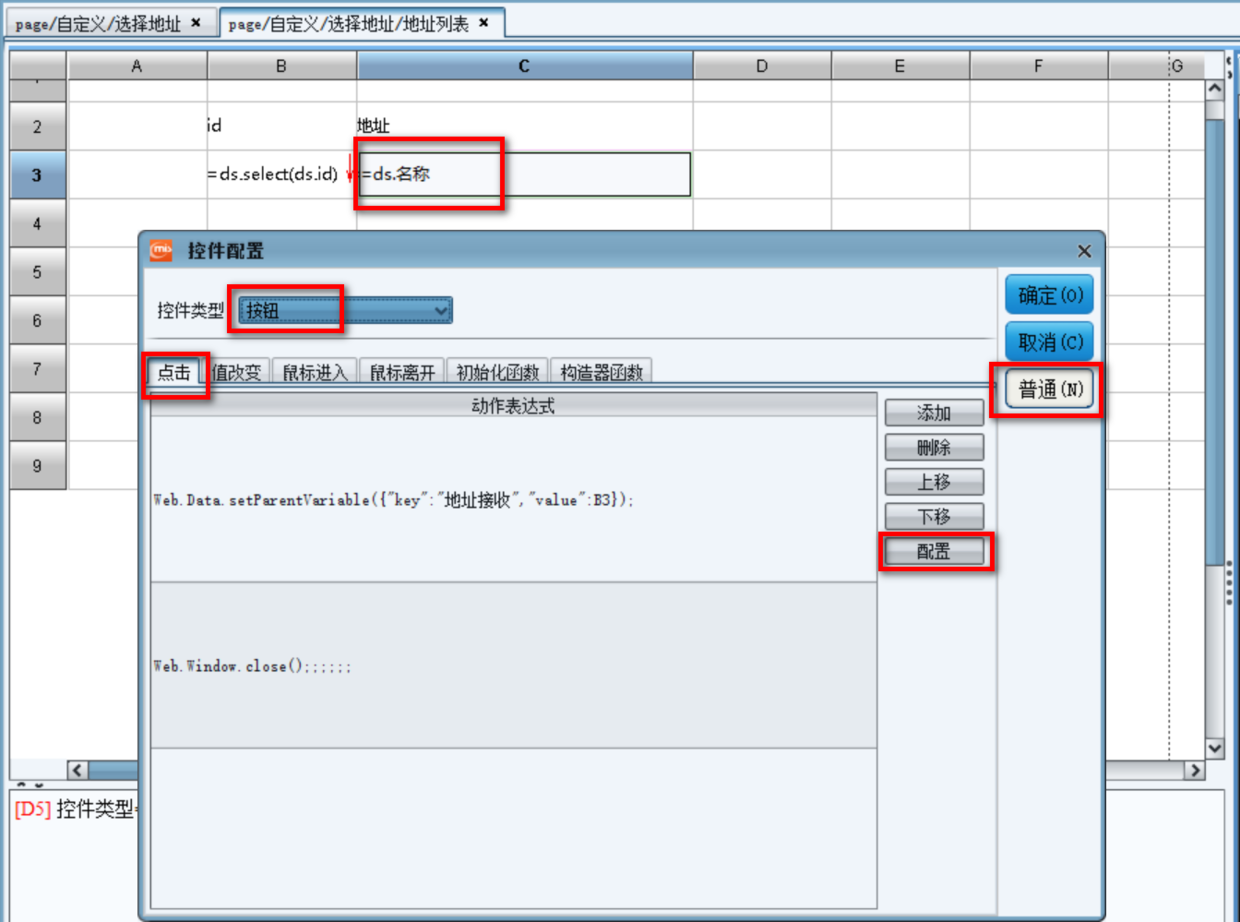Click column header C

(x=525, y=66)
